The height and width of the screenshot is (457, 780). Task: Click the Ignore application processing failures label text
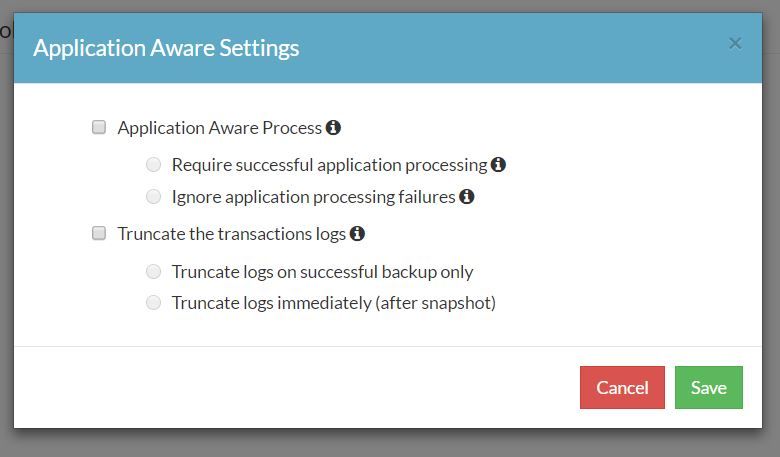pyautogui.click(x=313, y=197)
